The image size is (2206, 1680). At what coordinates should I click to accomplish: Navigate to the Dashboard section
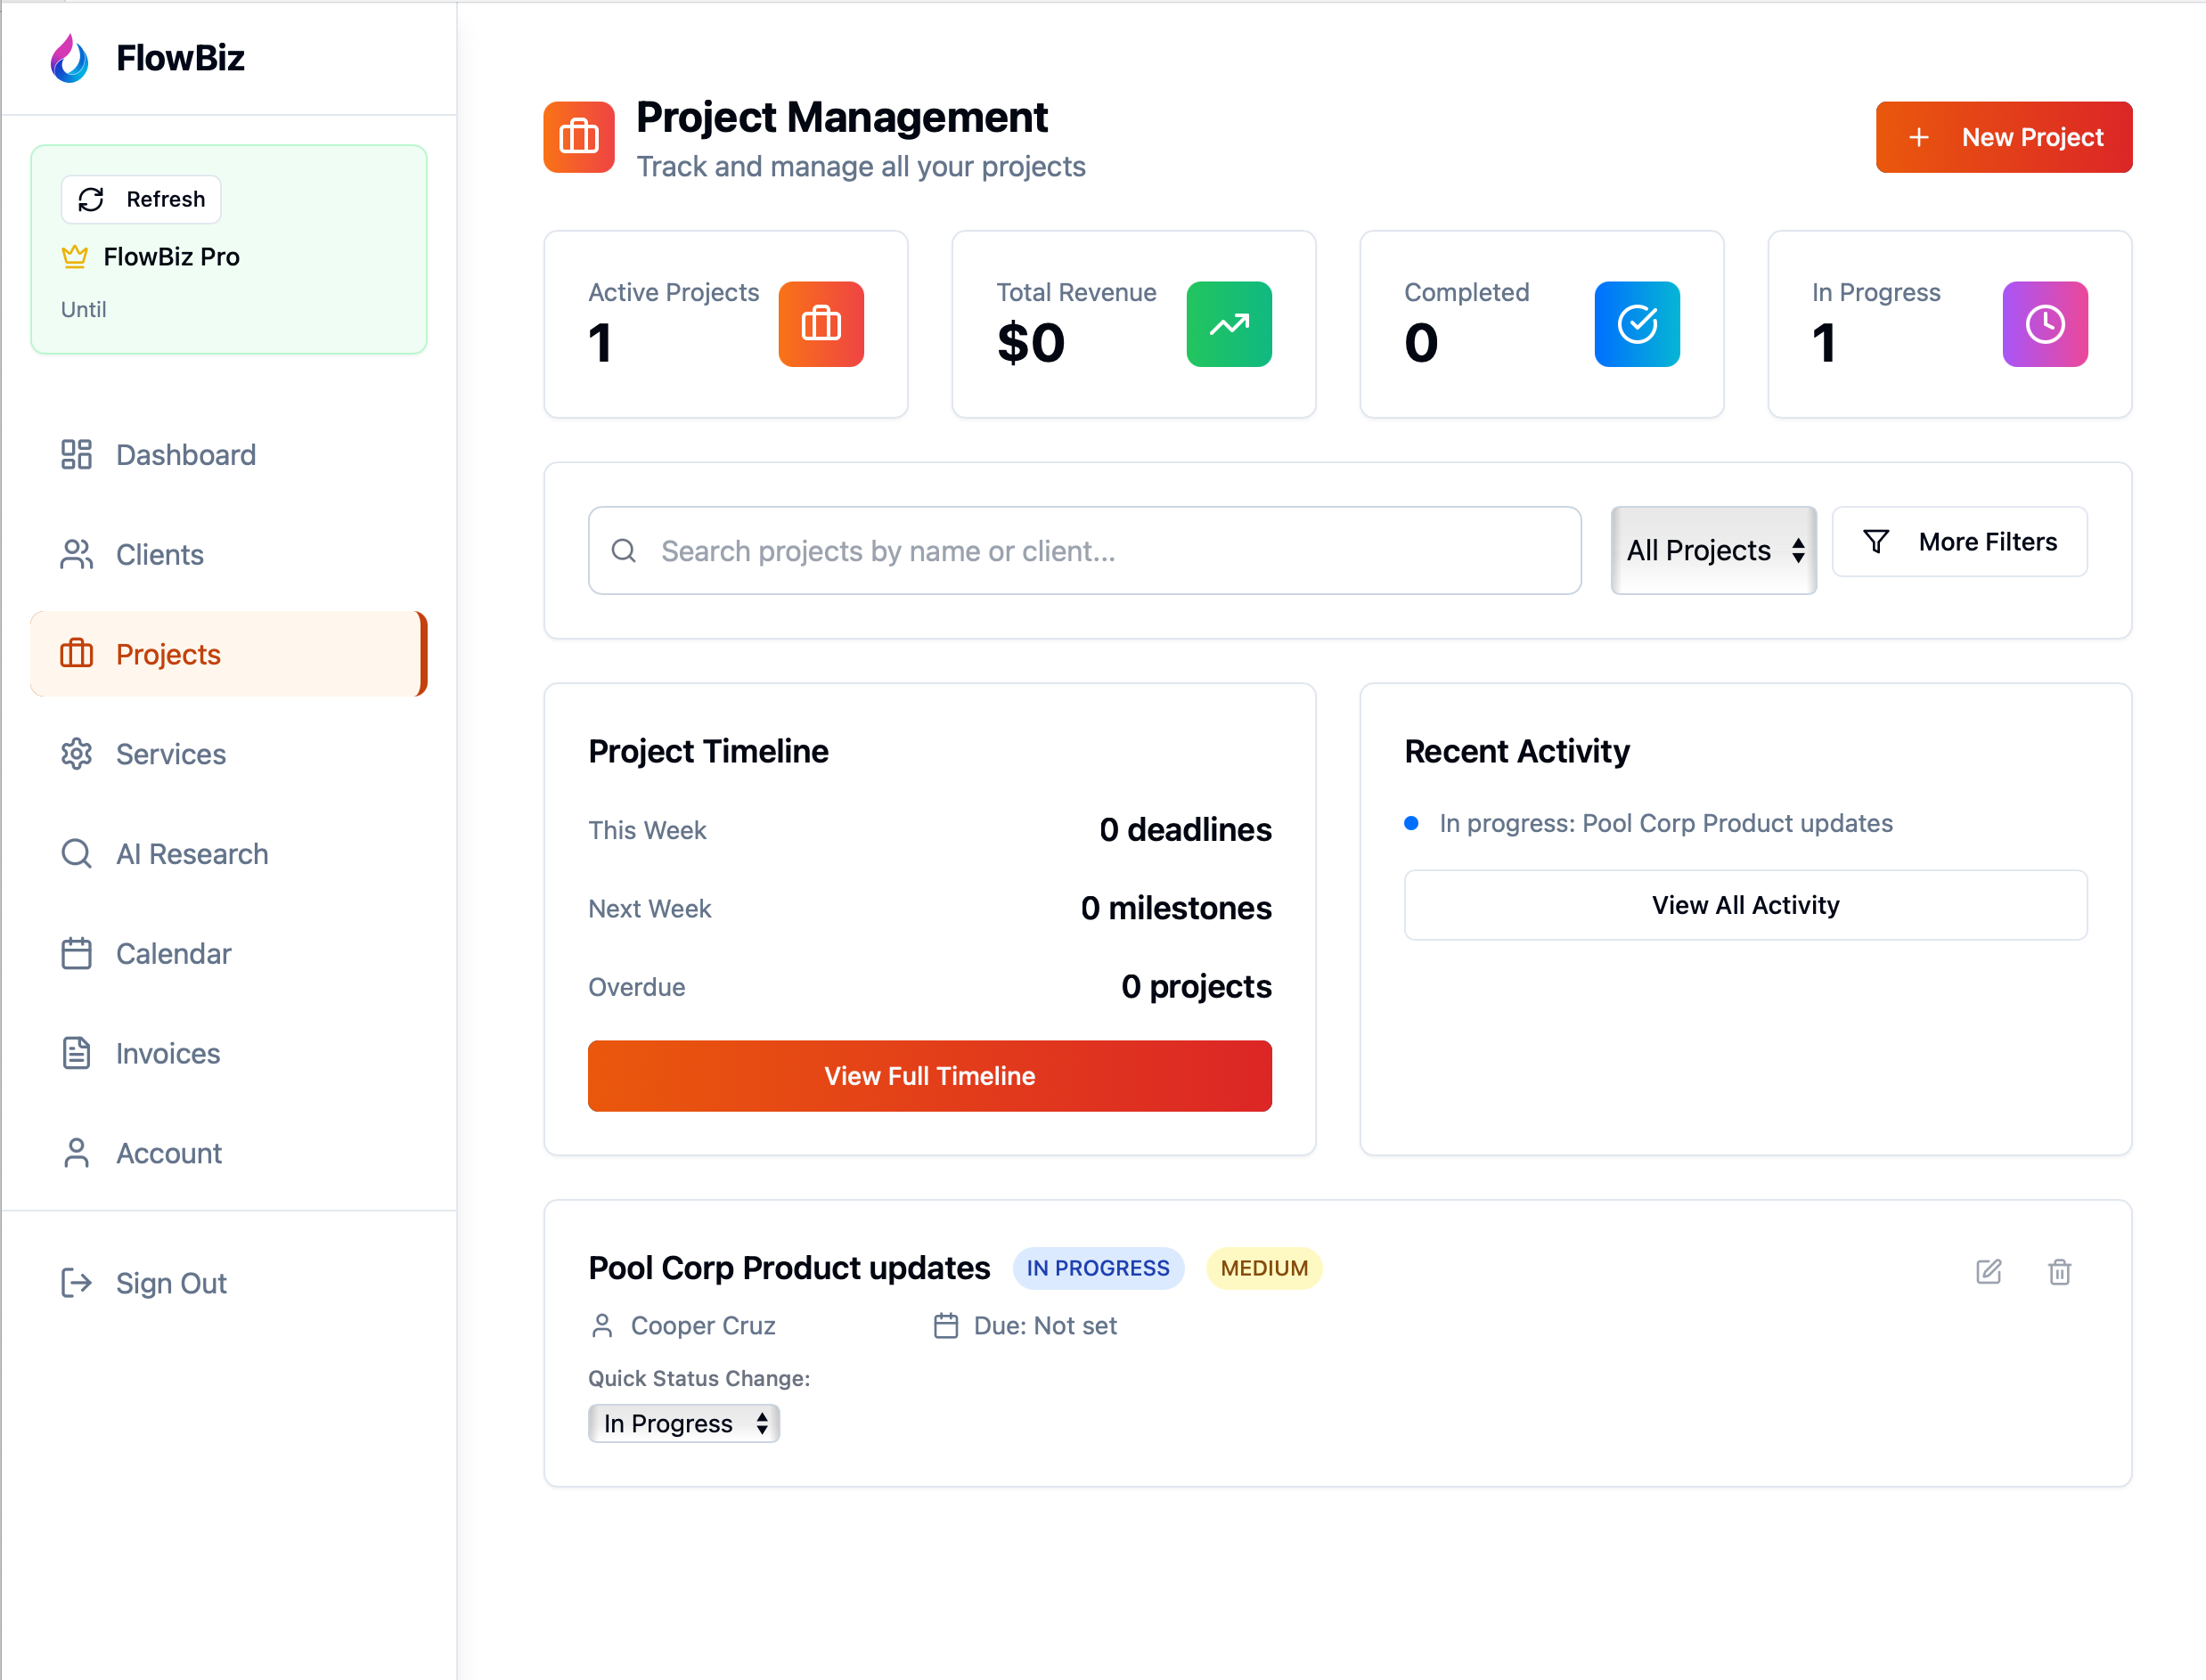[186, 455]
